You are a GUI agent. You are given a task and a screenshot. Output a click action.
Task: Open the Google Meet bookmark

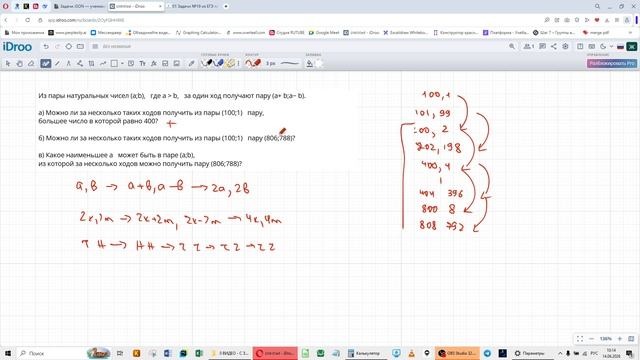pyautogui.click(x=324, y=32)
